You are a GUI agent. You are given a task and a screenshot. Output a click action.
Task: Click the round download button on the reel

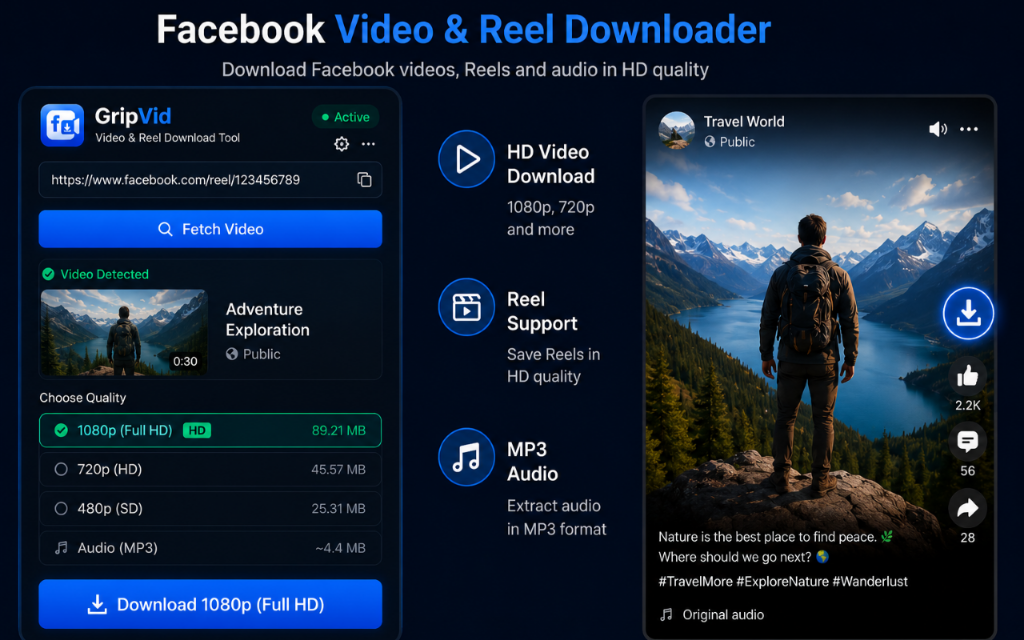pos(968,313)
